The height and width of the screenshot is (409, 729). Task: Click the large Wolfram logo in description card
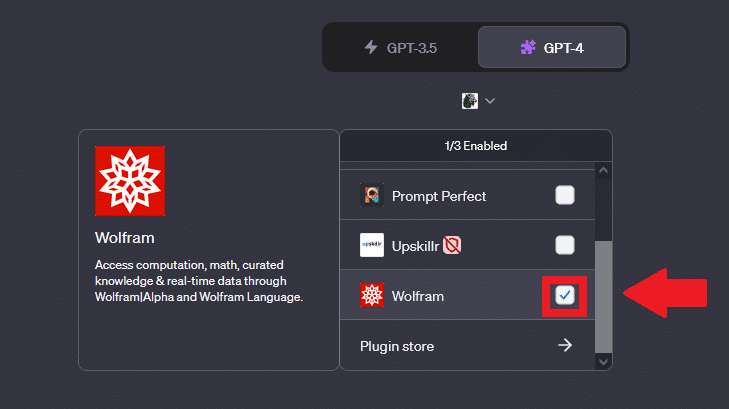130,181
